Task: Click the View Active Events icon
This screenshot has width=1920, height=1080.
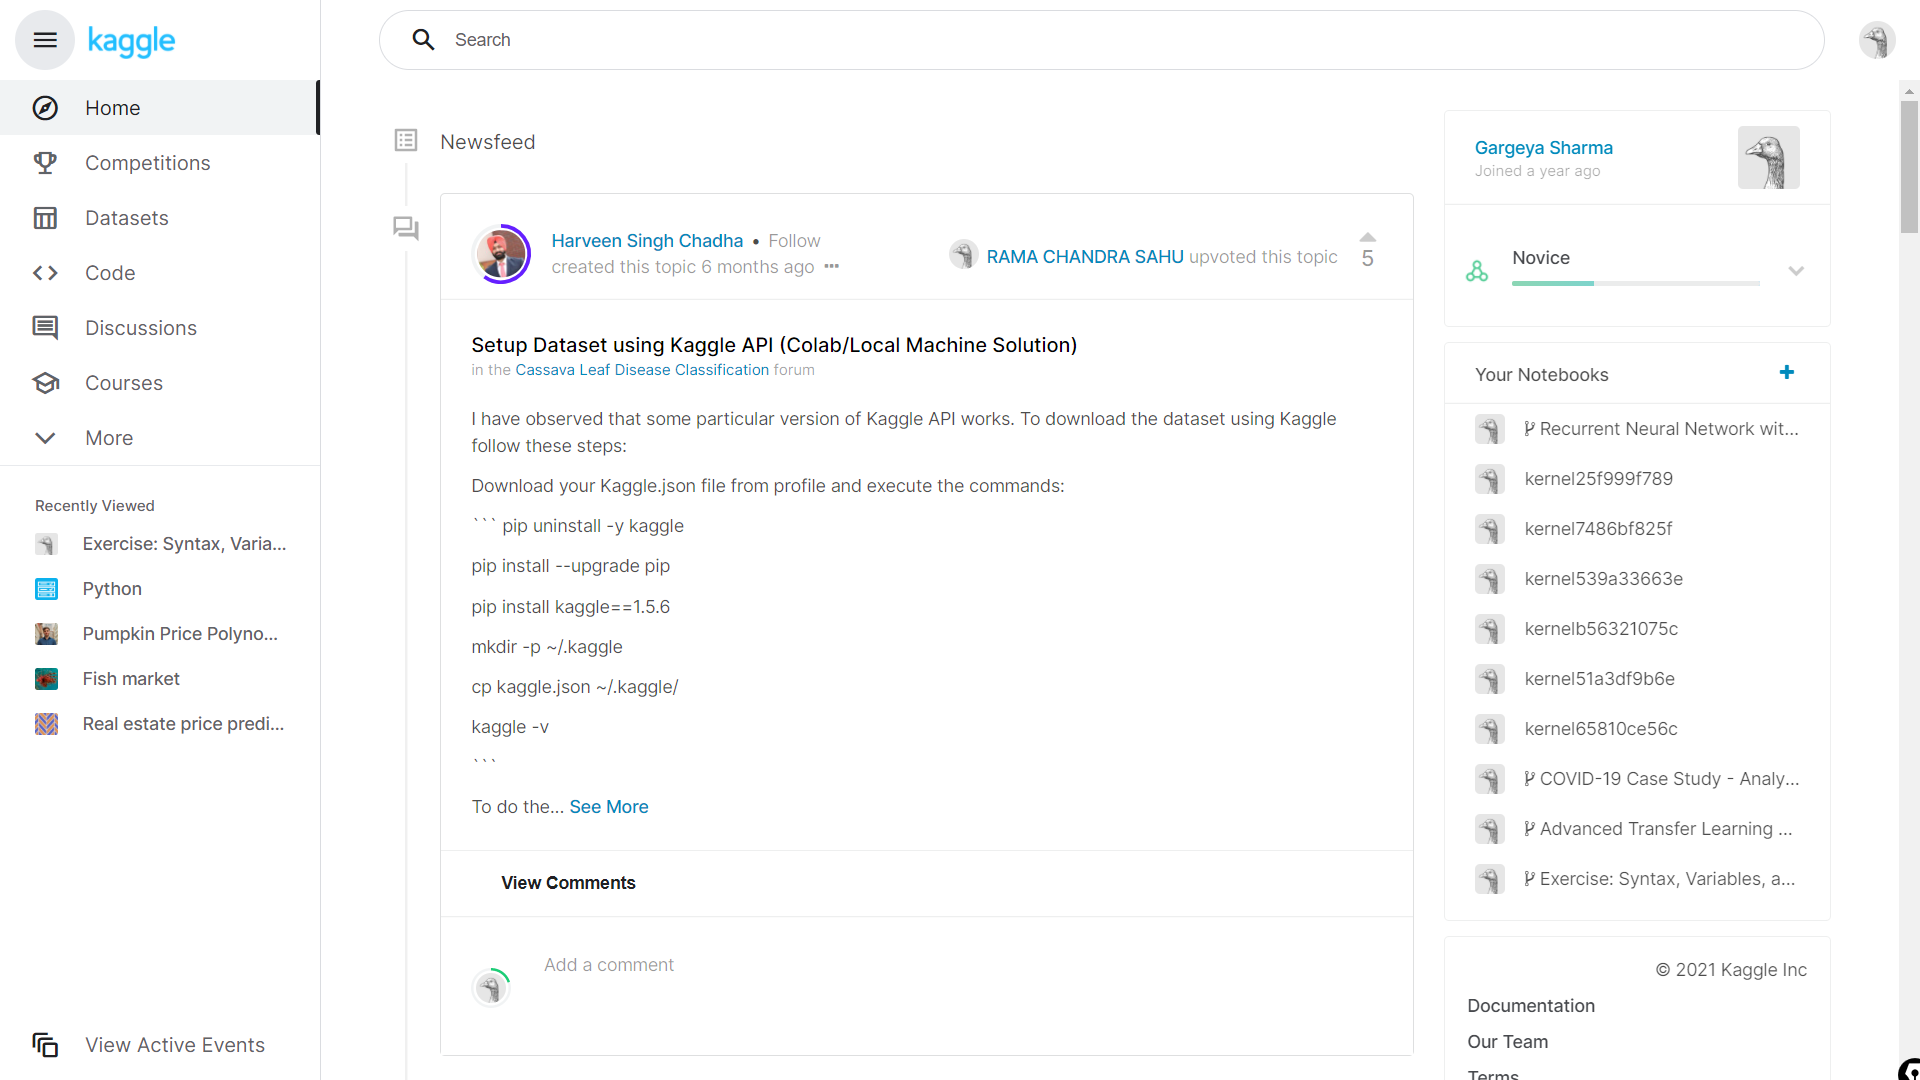Action: pos(45,1045)
